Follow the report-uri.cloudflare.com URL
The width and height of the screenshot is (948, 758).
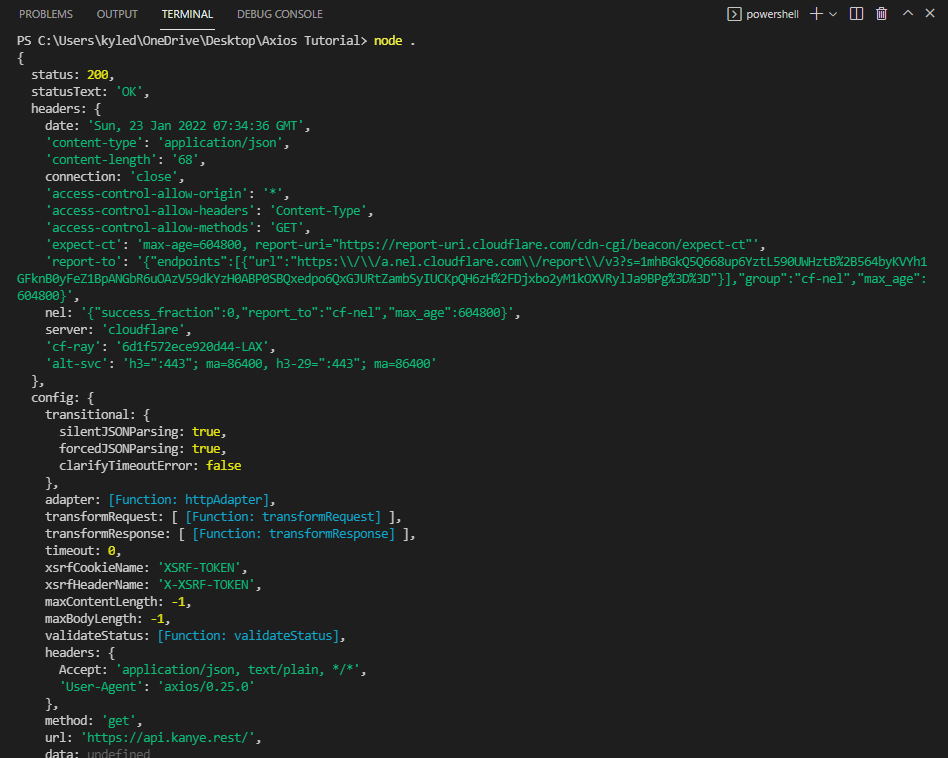pos(542,245)
